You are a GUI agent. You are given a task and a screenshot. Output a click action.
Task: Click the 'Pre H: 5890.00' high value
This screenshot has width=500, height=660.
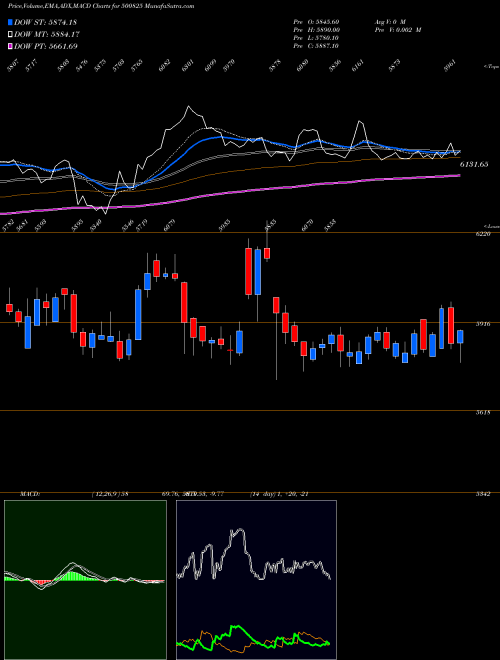click(x=317, y=30)
